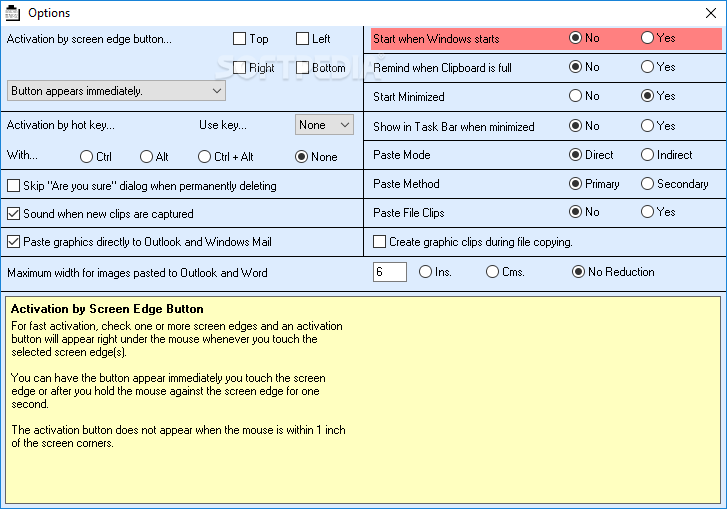
Task: Click 'Start when Windows starts' label
Action: tap(436, 39)
